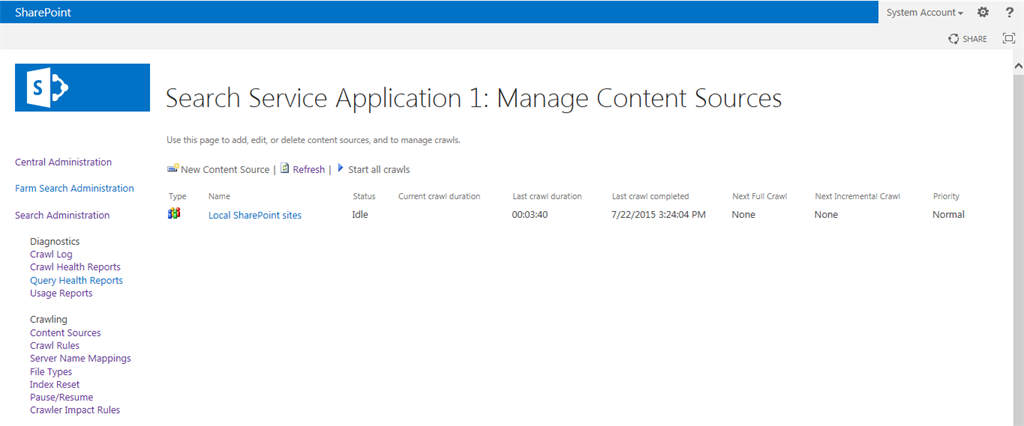
Task: Click the Local SharePoint sites type icon
Action: click(x=174, y=214)
